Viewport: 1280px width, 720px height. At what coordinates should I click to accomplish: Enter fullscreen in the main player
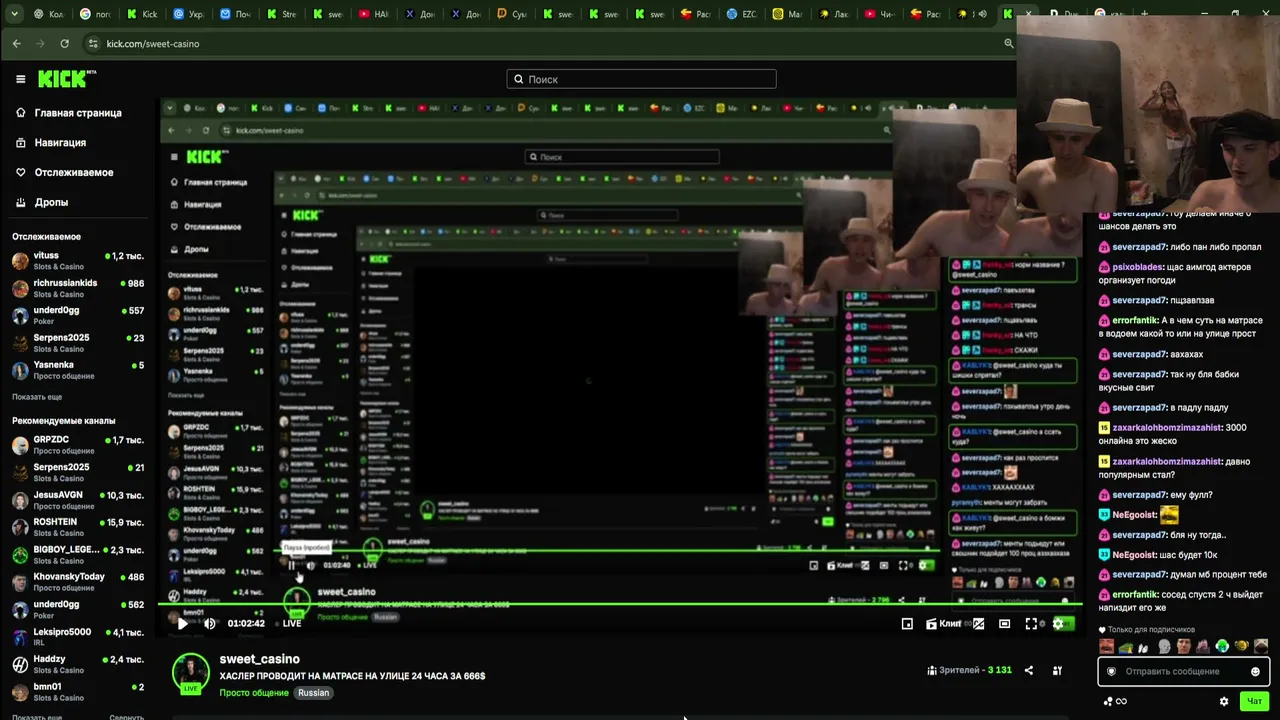click(x=1031, y=623)
